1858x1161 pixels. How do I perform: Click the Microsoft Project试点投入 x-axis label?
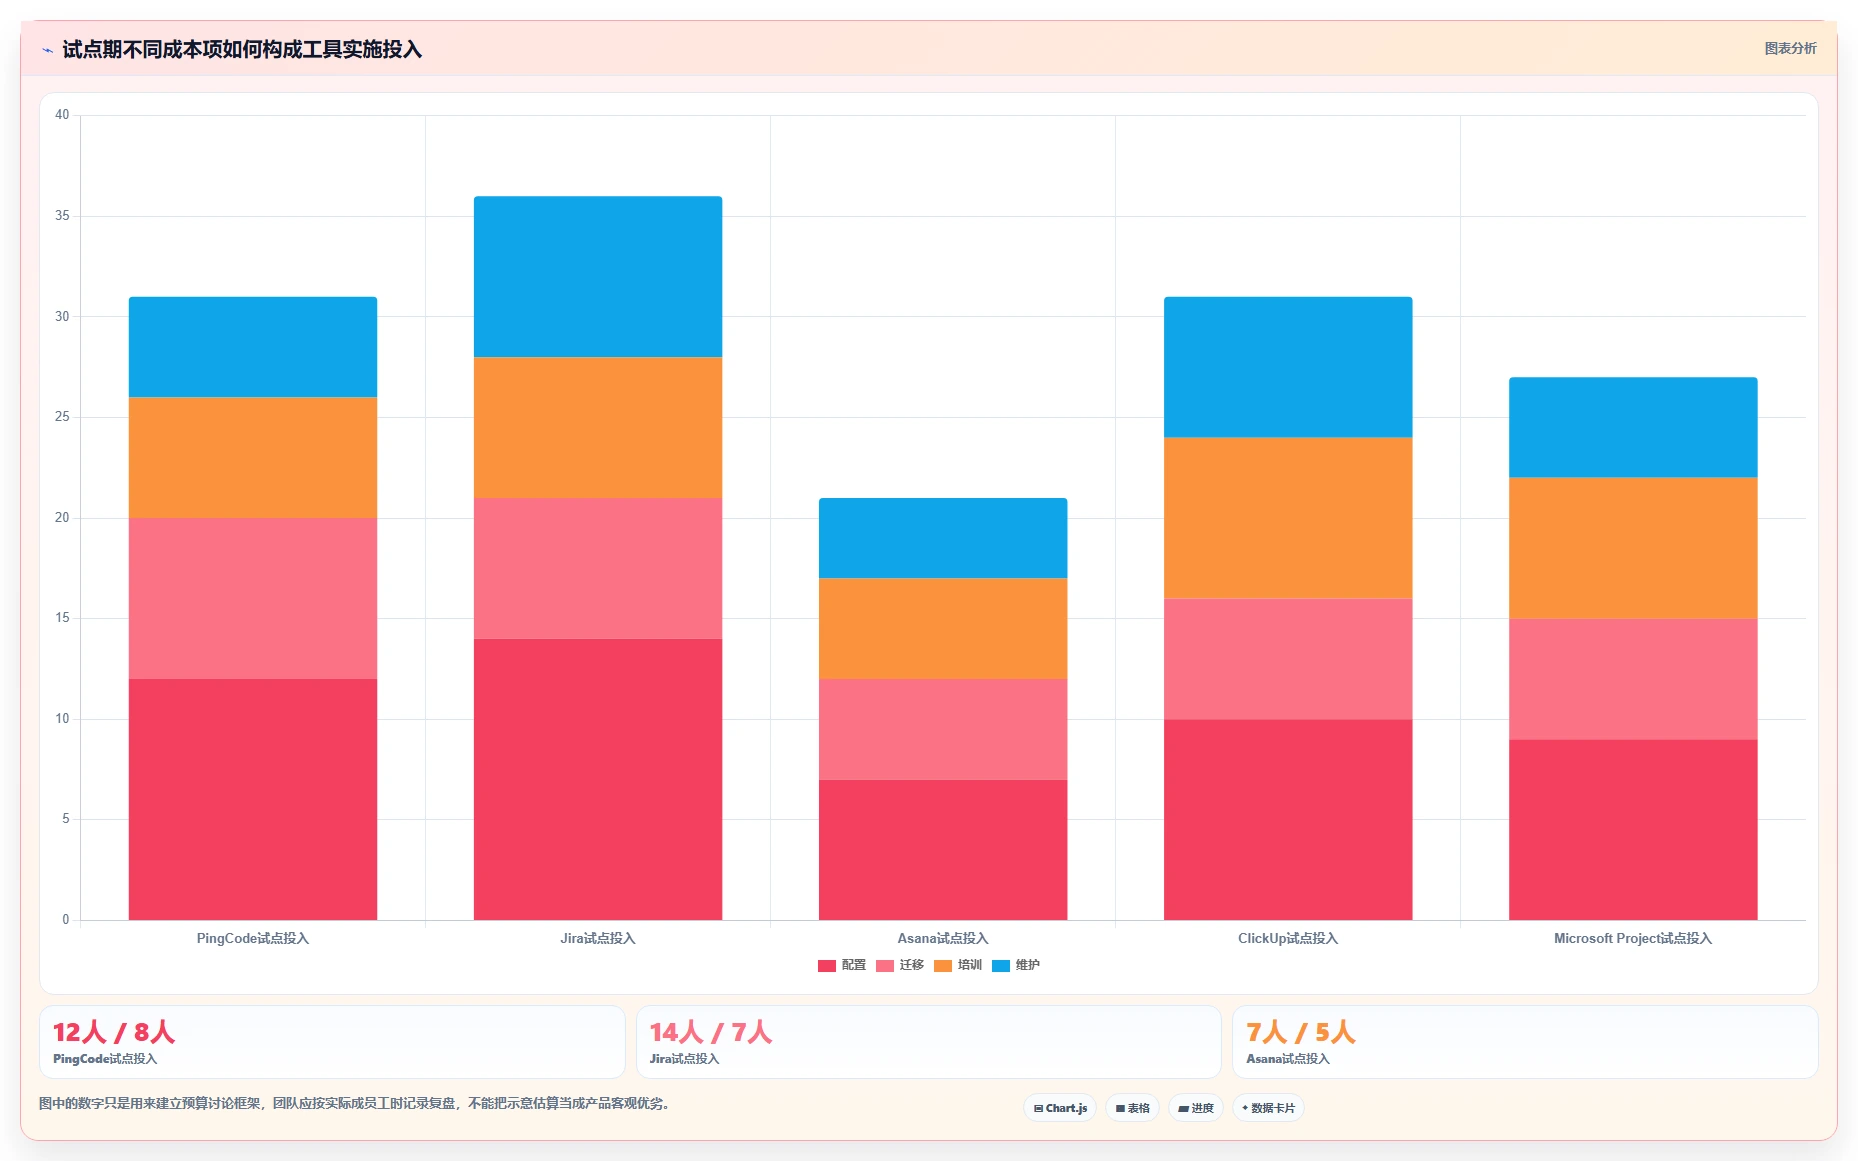1633,938
